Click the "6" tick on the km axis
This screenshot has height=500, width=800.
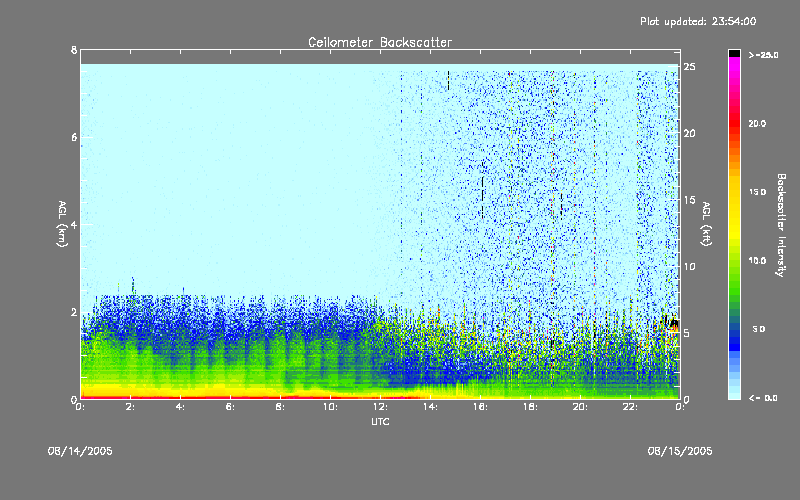pos(74,137)
